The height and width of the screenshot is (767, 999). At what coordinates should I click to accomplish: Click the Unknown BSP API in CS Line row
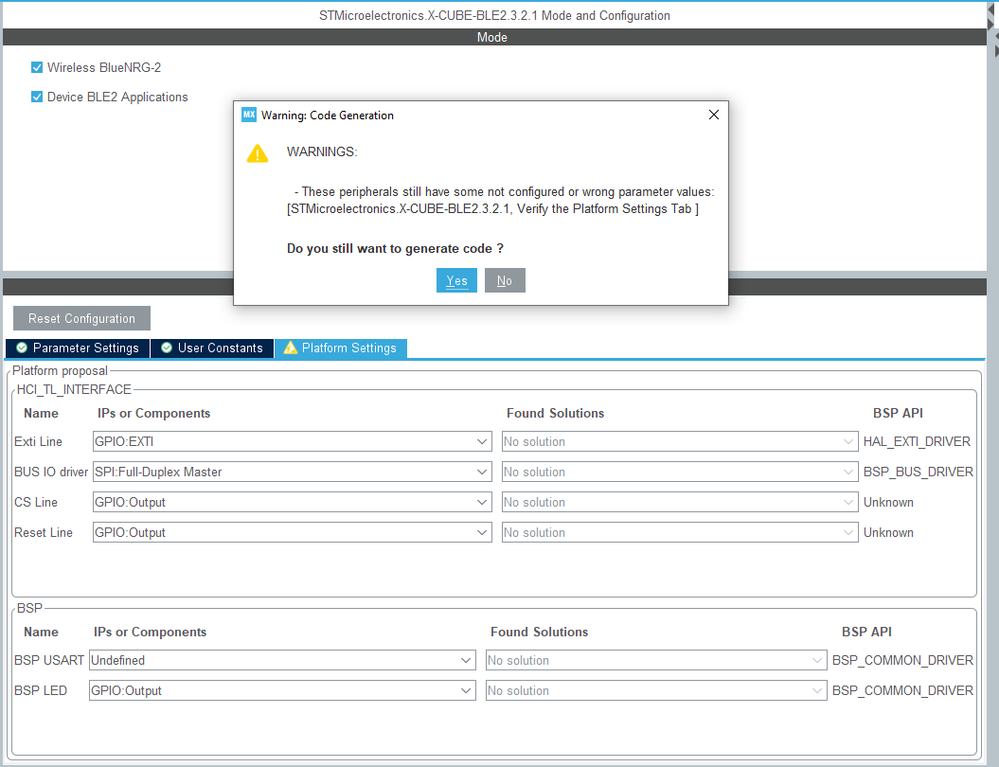888,502
